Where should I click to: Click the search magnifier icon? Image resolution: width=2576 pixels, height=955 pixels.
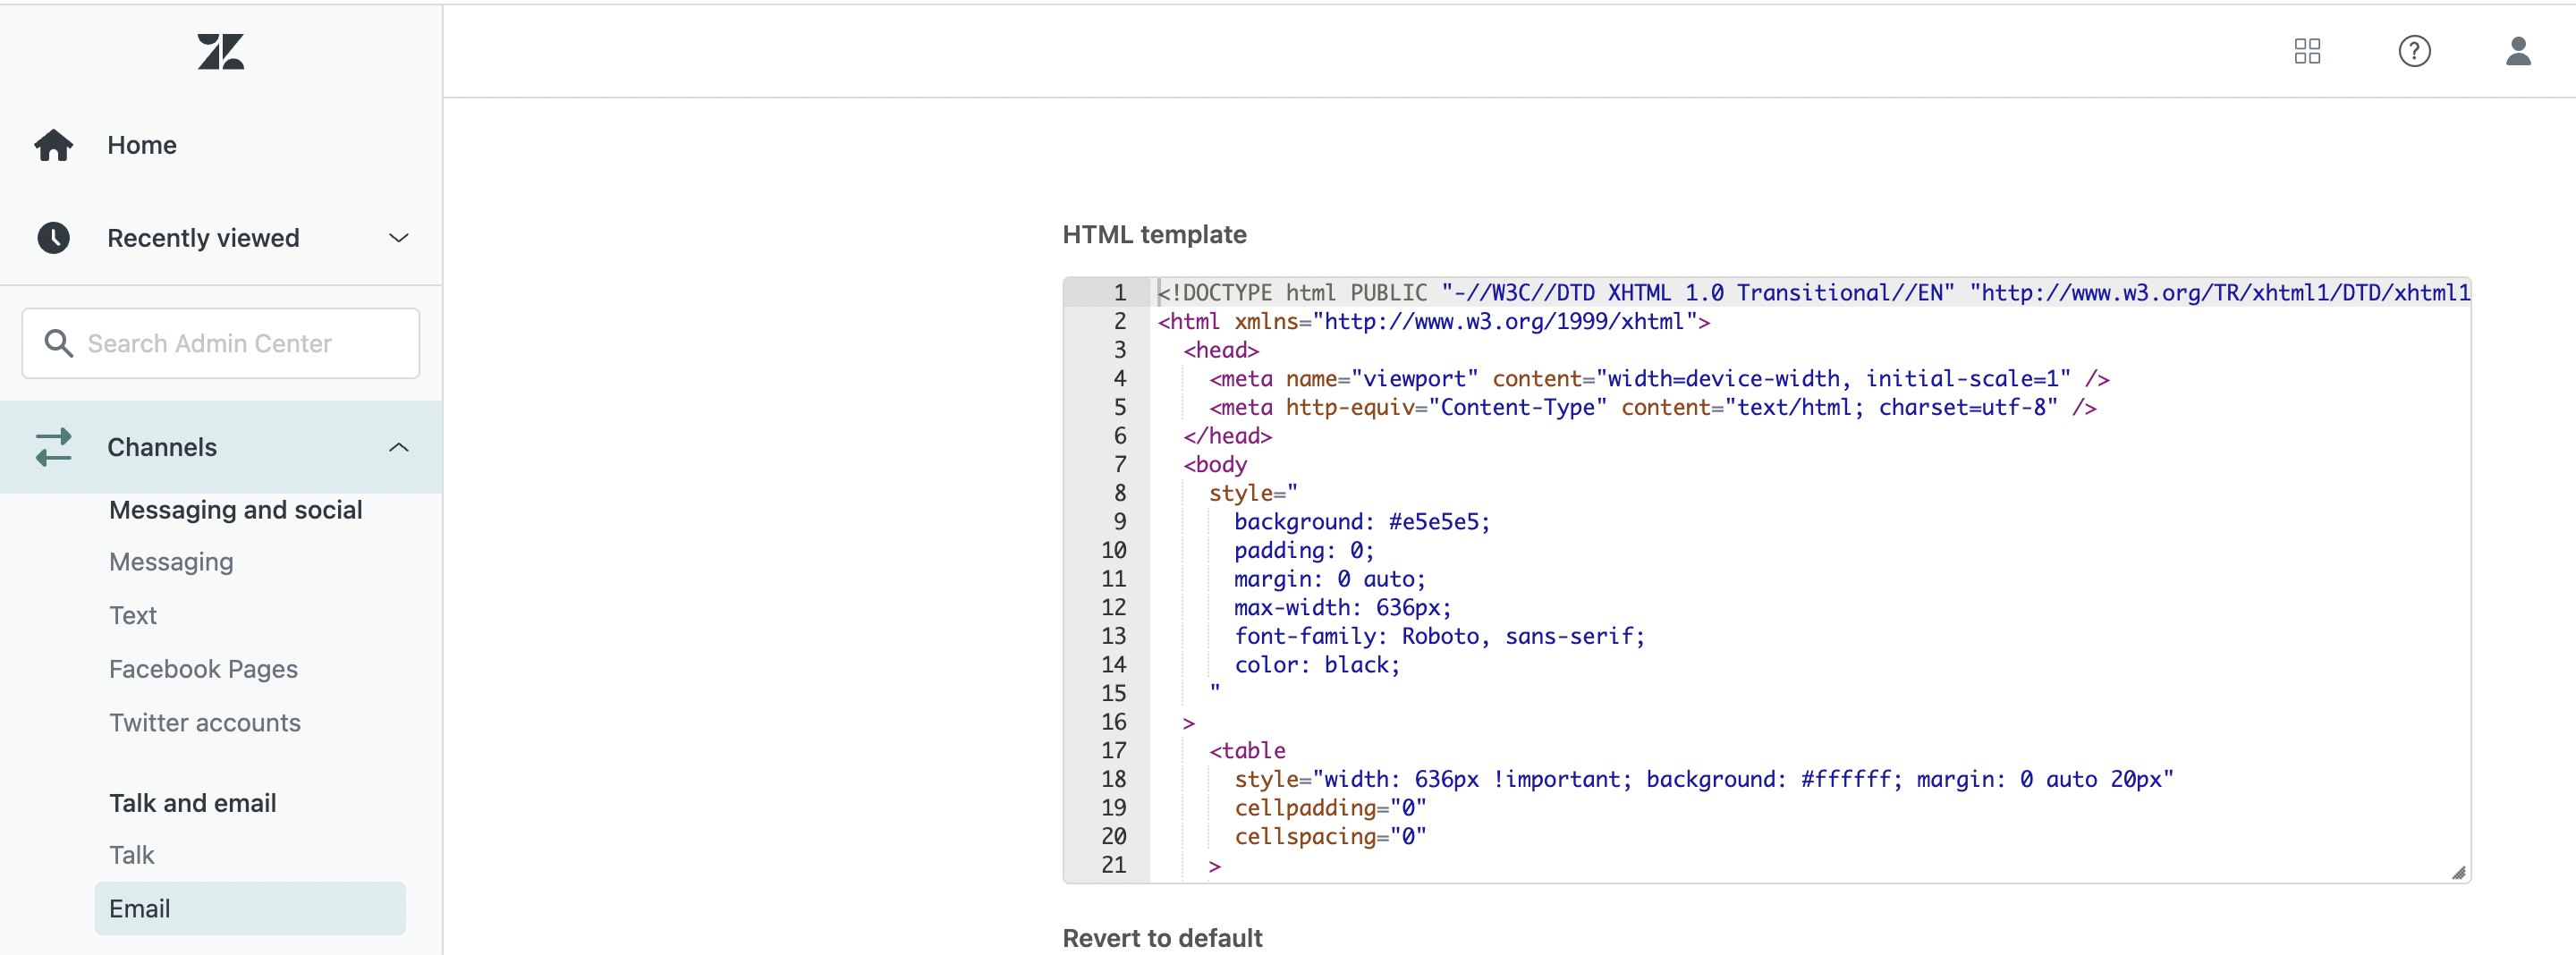coord(59,344)
